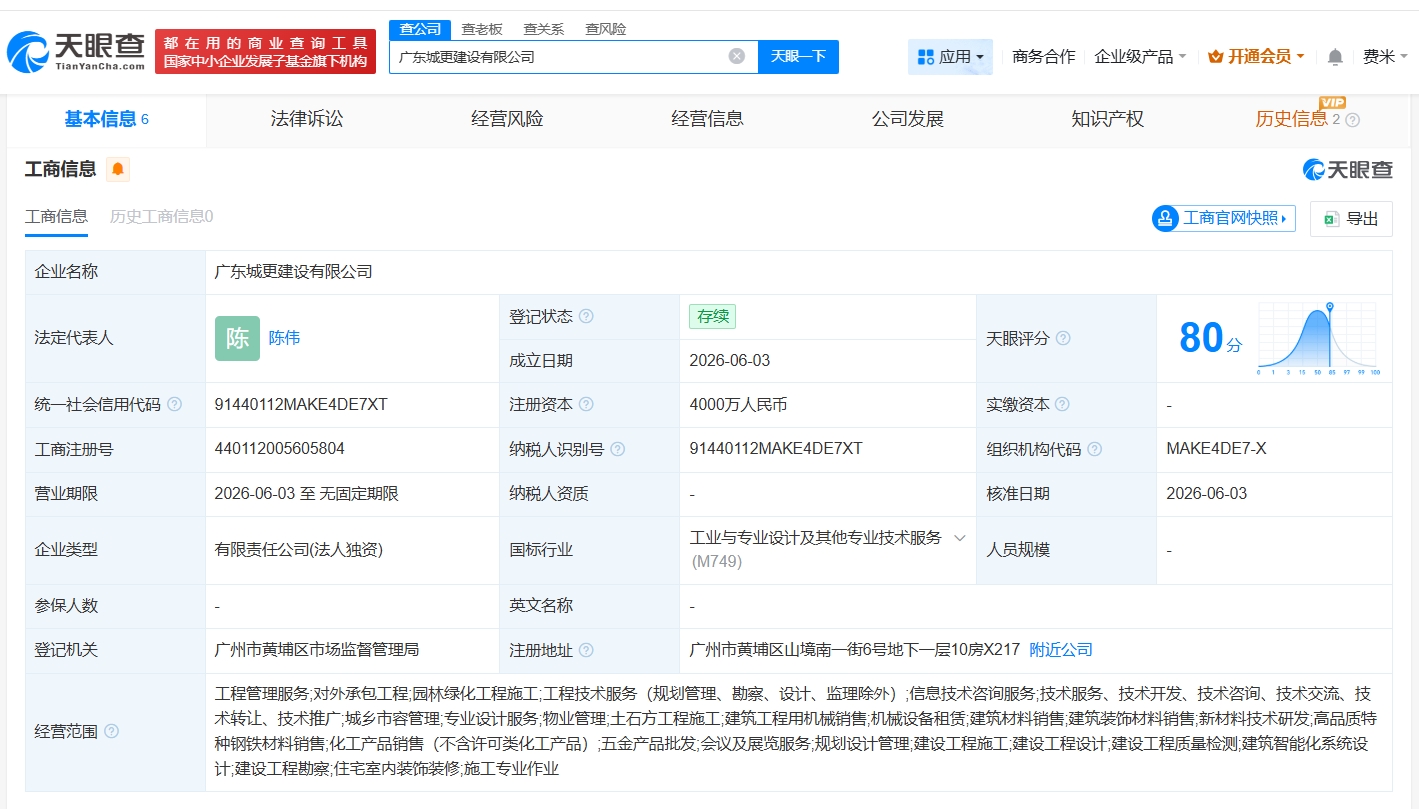Image resolution: width=1419 pixels, height=809 pixels.
Task: Click help icon next to 统一社会信用代码
Action: tap(174, 404)
